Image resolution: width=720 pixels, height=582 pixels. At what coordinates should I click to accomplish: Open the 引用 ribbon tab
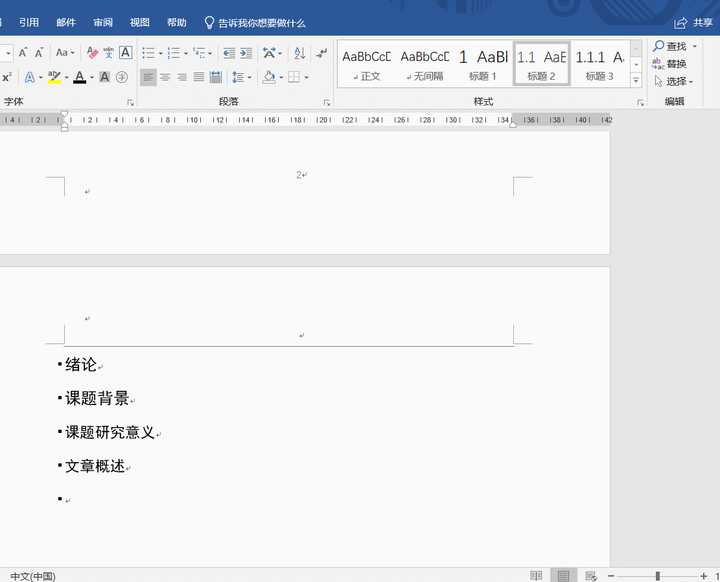tap(29, 23)
